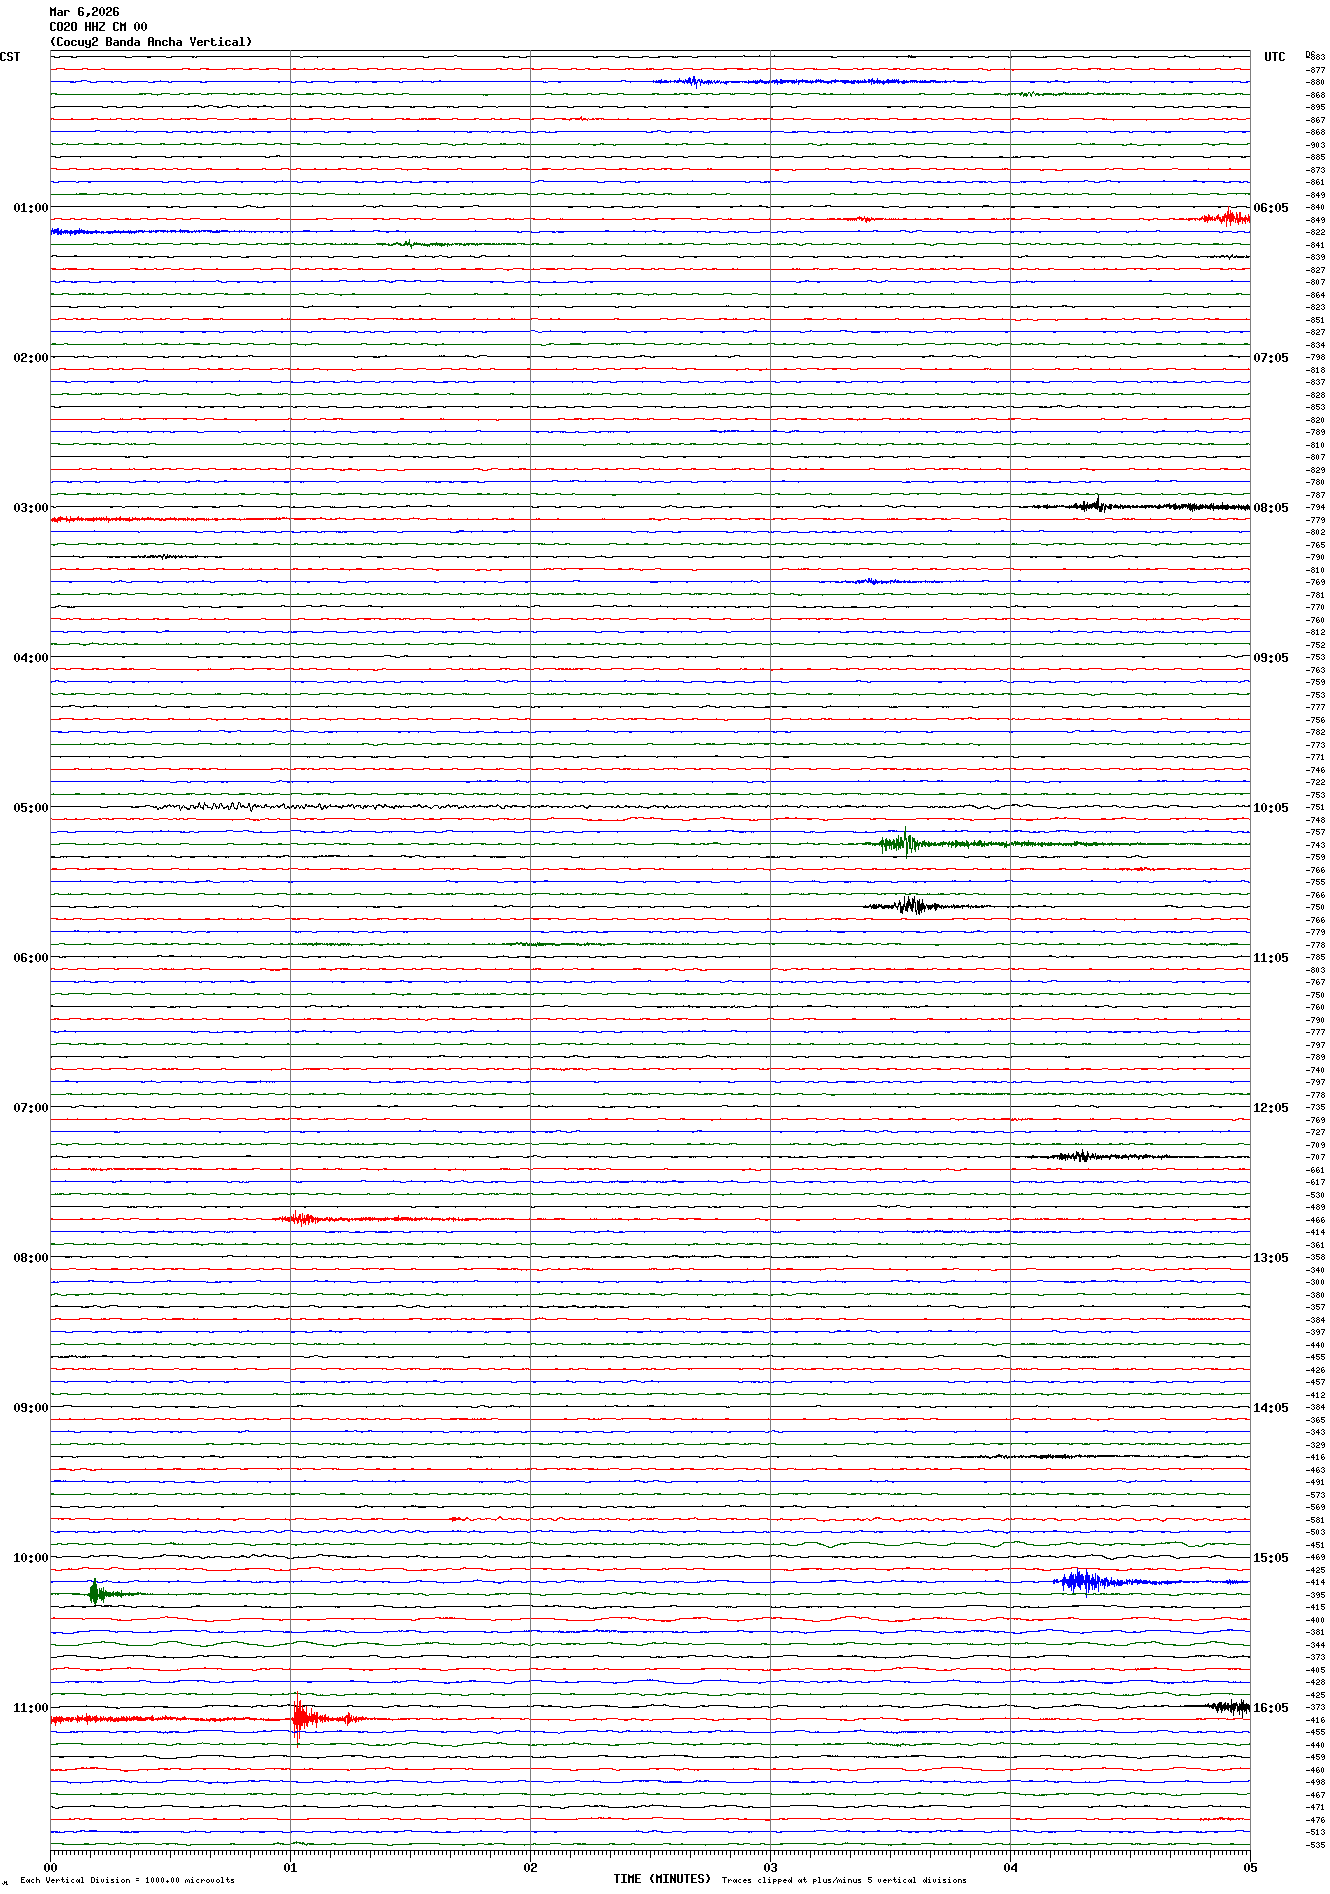Screen dimensions: 1330x1894
Task: Click the vertical division microvolts scale note
Action: (x=127, y=1880)
